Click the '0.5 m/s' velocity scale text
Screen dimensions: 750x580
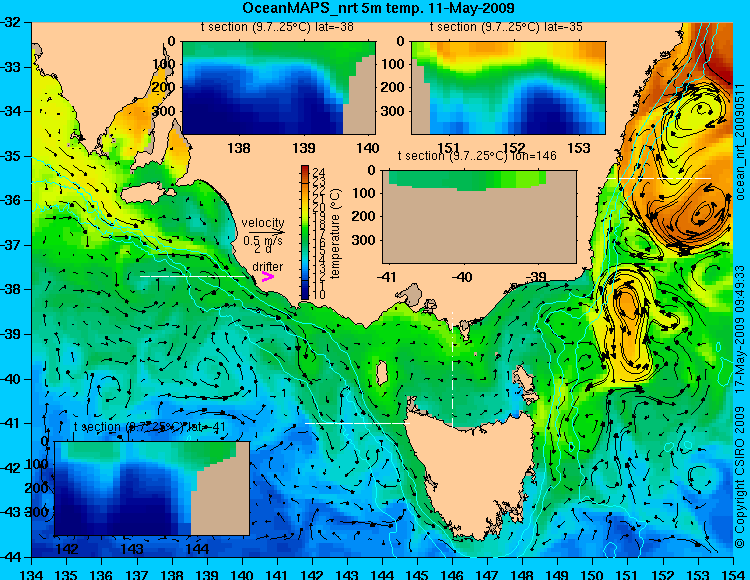[x=263, y=241]
